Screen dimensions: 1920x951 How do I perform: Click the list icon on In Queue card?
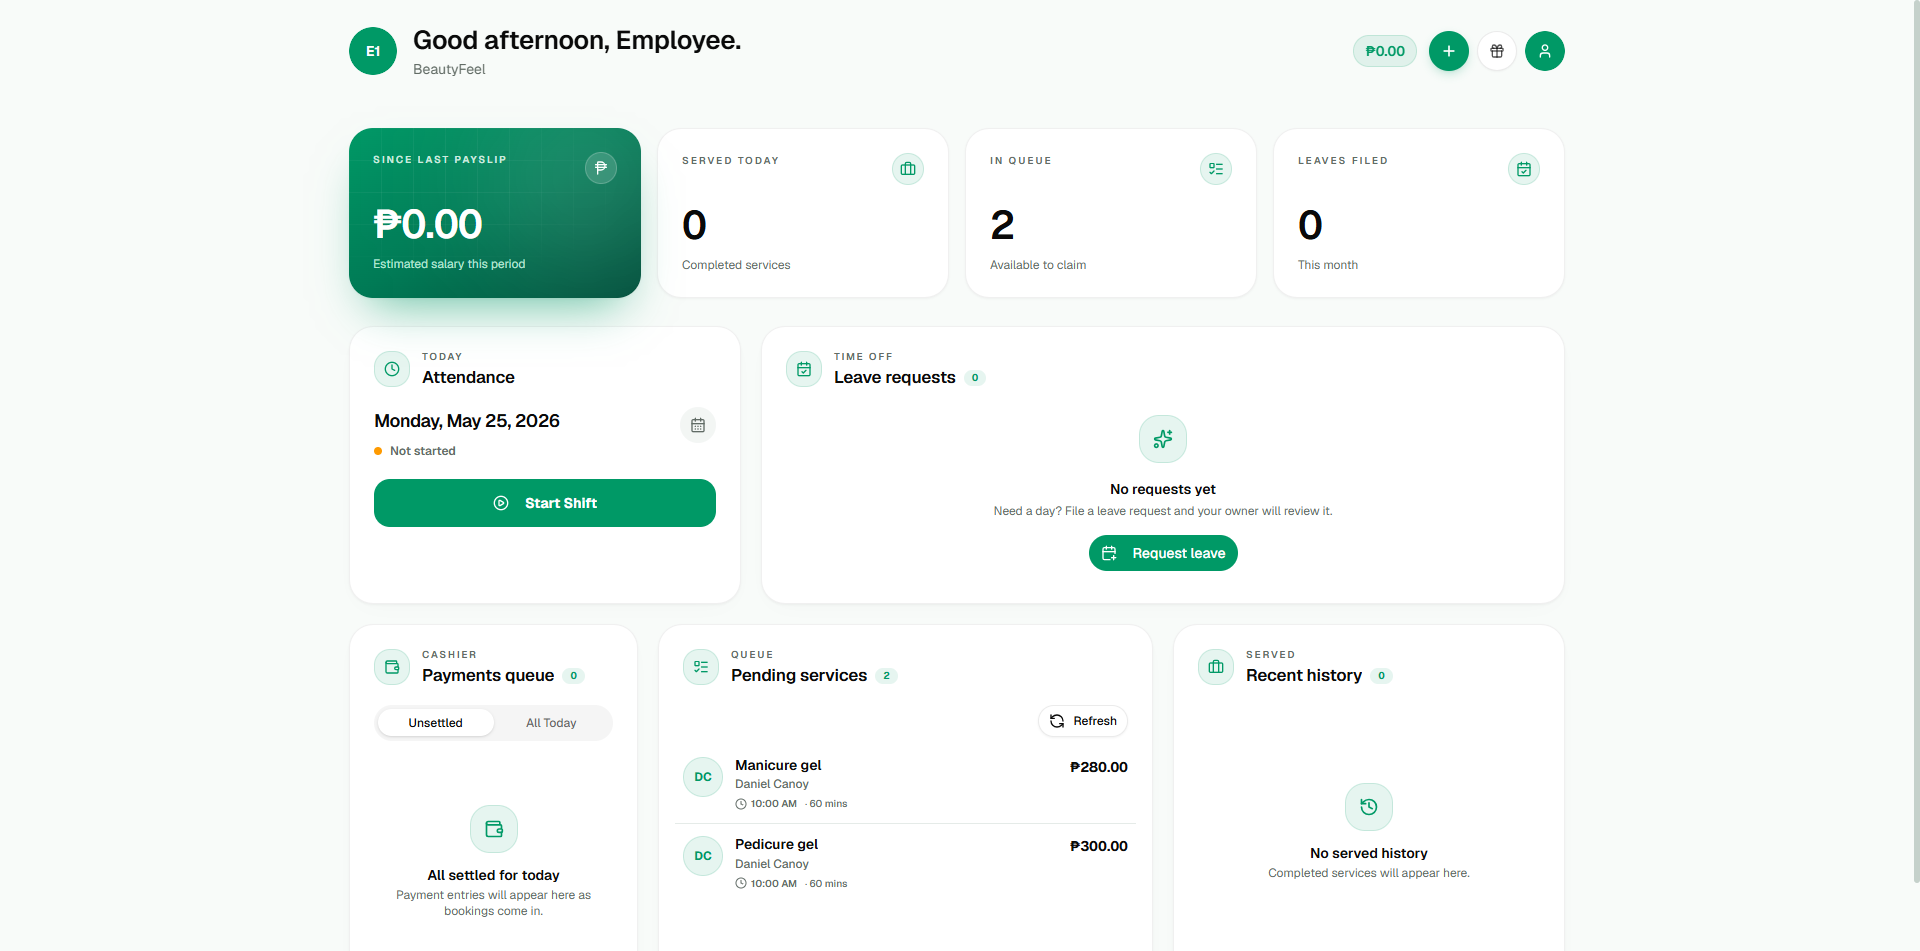tap(1216, 169)
